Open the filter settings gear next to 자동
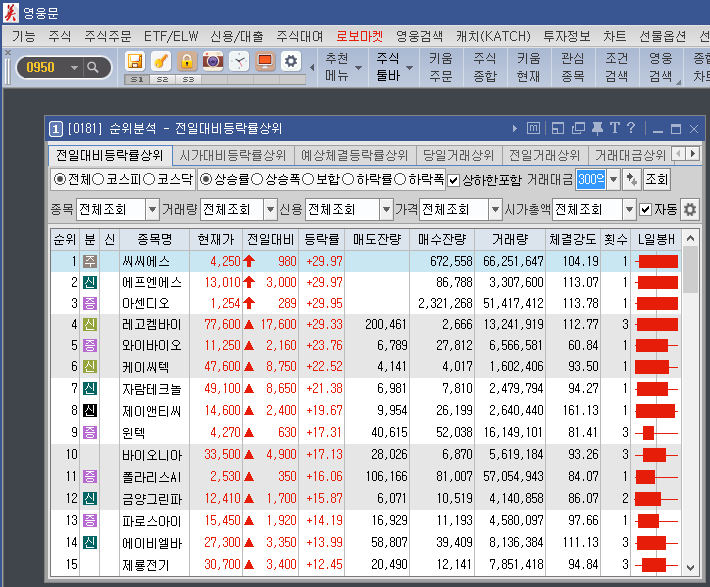Screen dimensions: 710x587 coord(690,209)
